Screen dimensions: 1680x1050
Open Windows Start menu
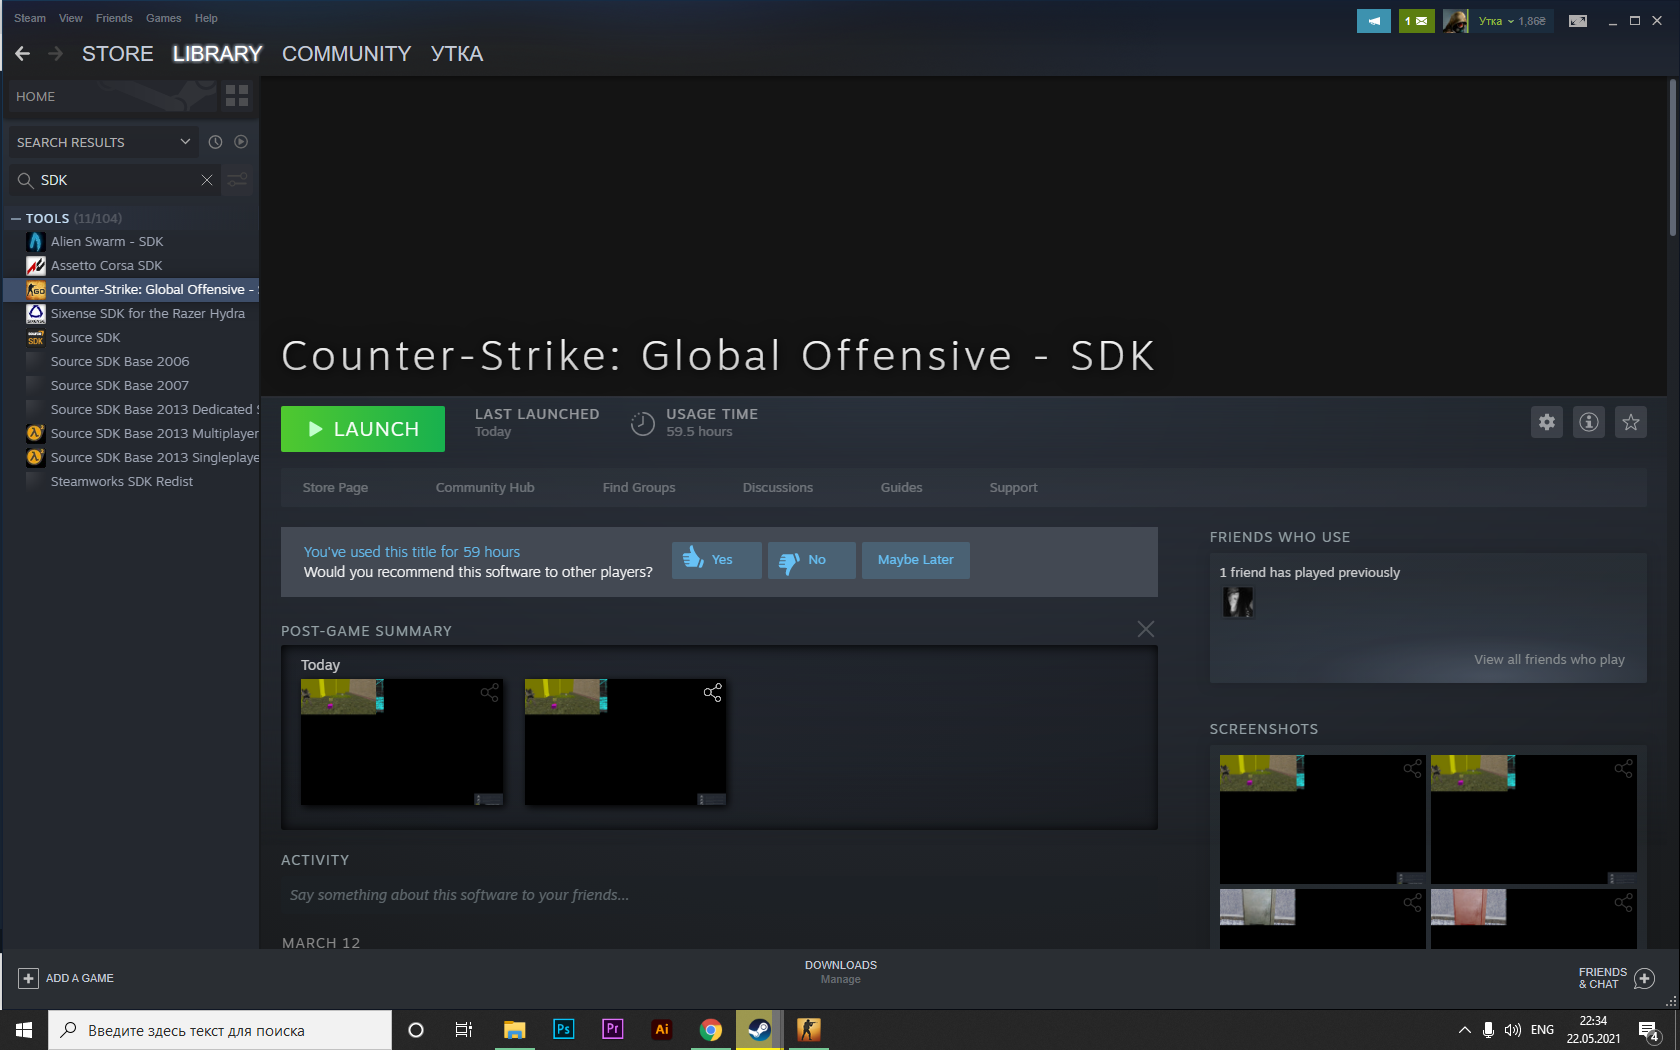point(24,1030)
